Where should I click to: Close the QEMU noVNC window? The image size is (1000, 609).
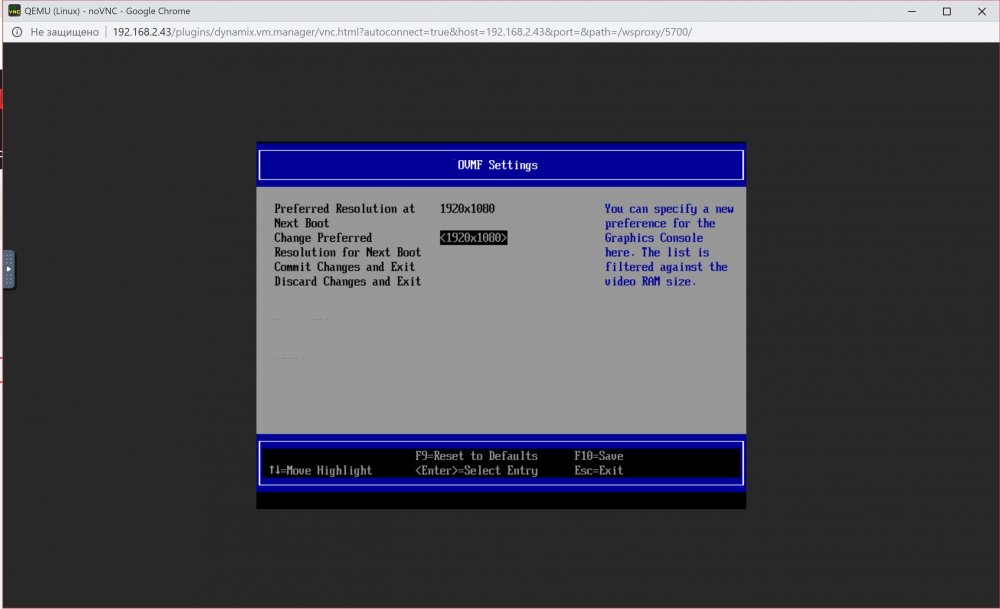(x=982, y=11)
